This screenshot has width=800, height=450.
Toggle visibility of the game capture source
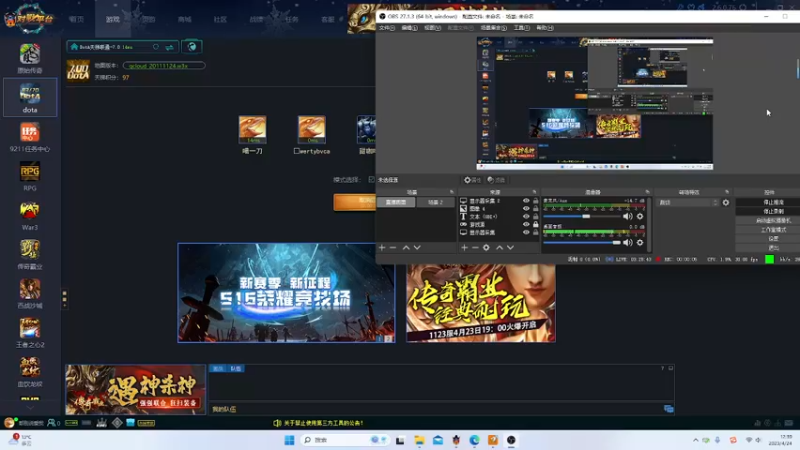526,224
